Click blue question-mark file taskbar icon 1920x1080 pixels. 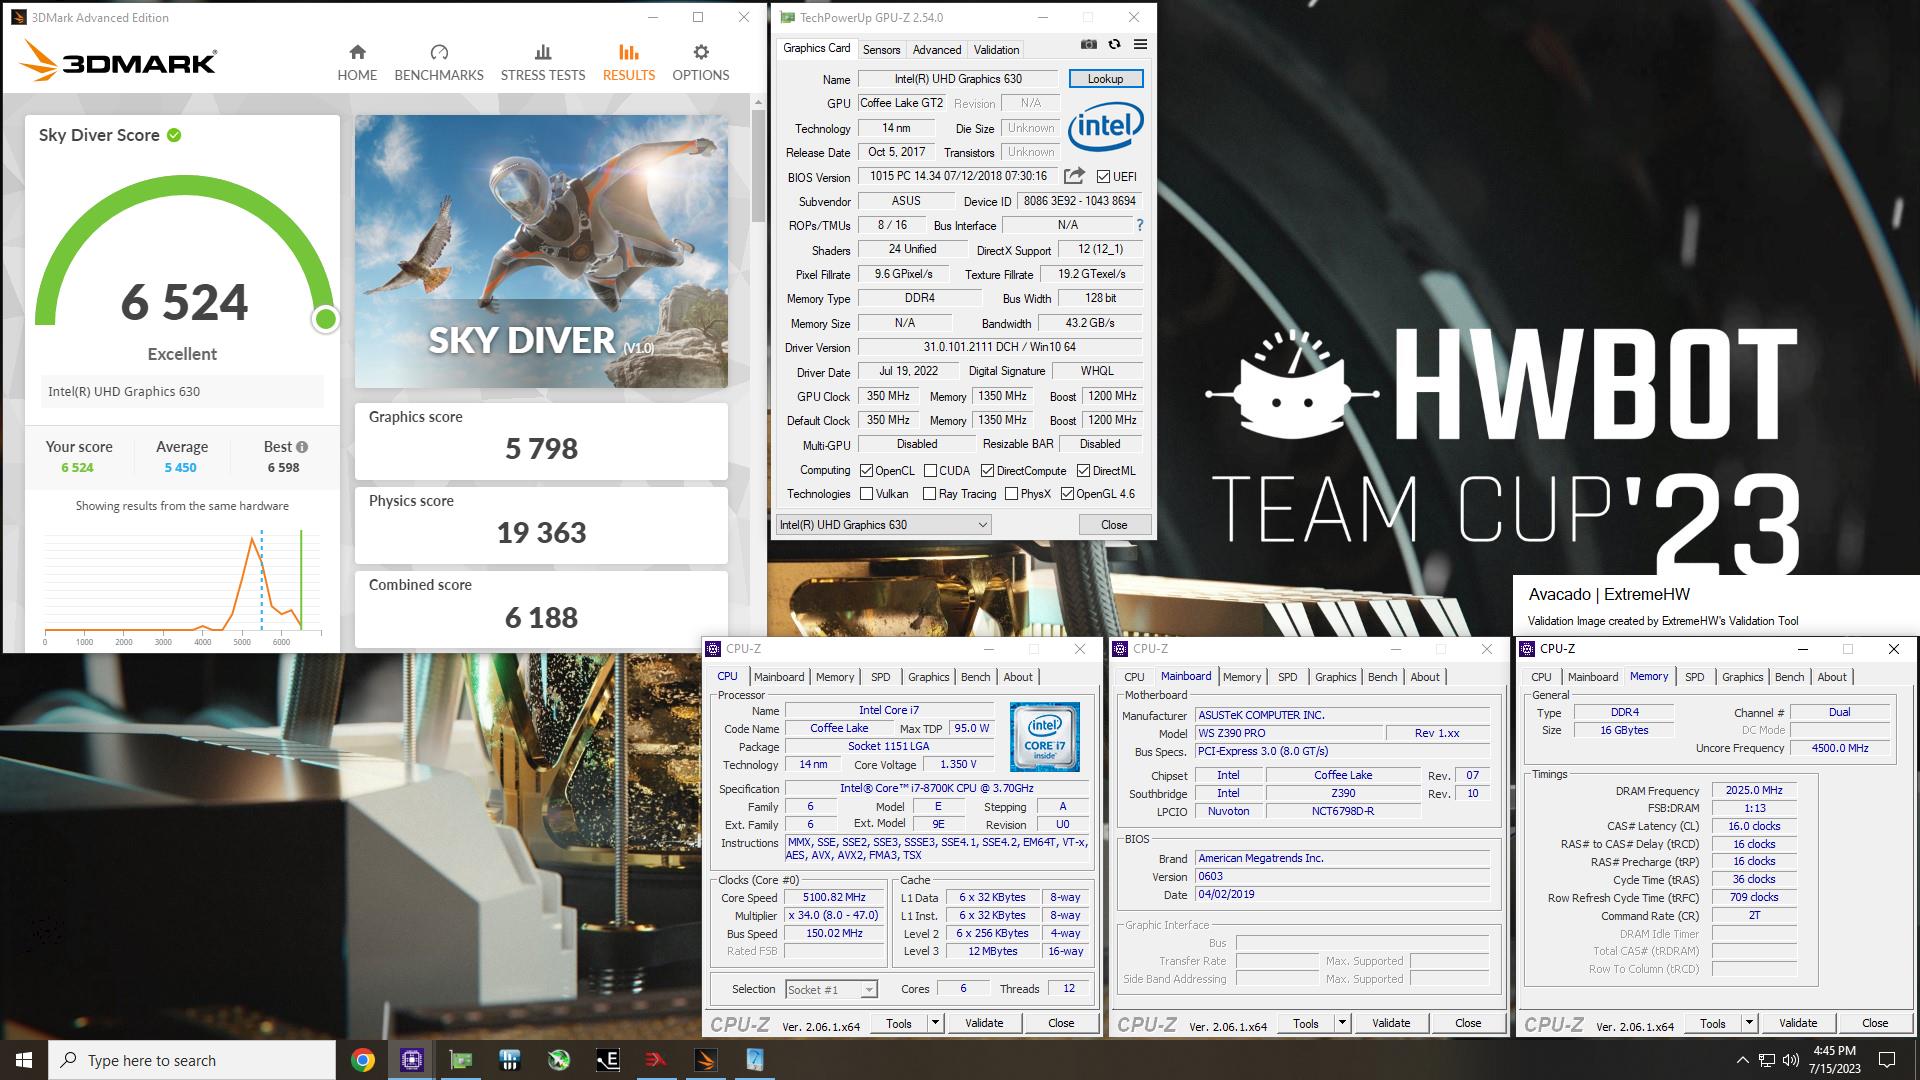click(x=754, y=1060)
